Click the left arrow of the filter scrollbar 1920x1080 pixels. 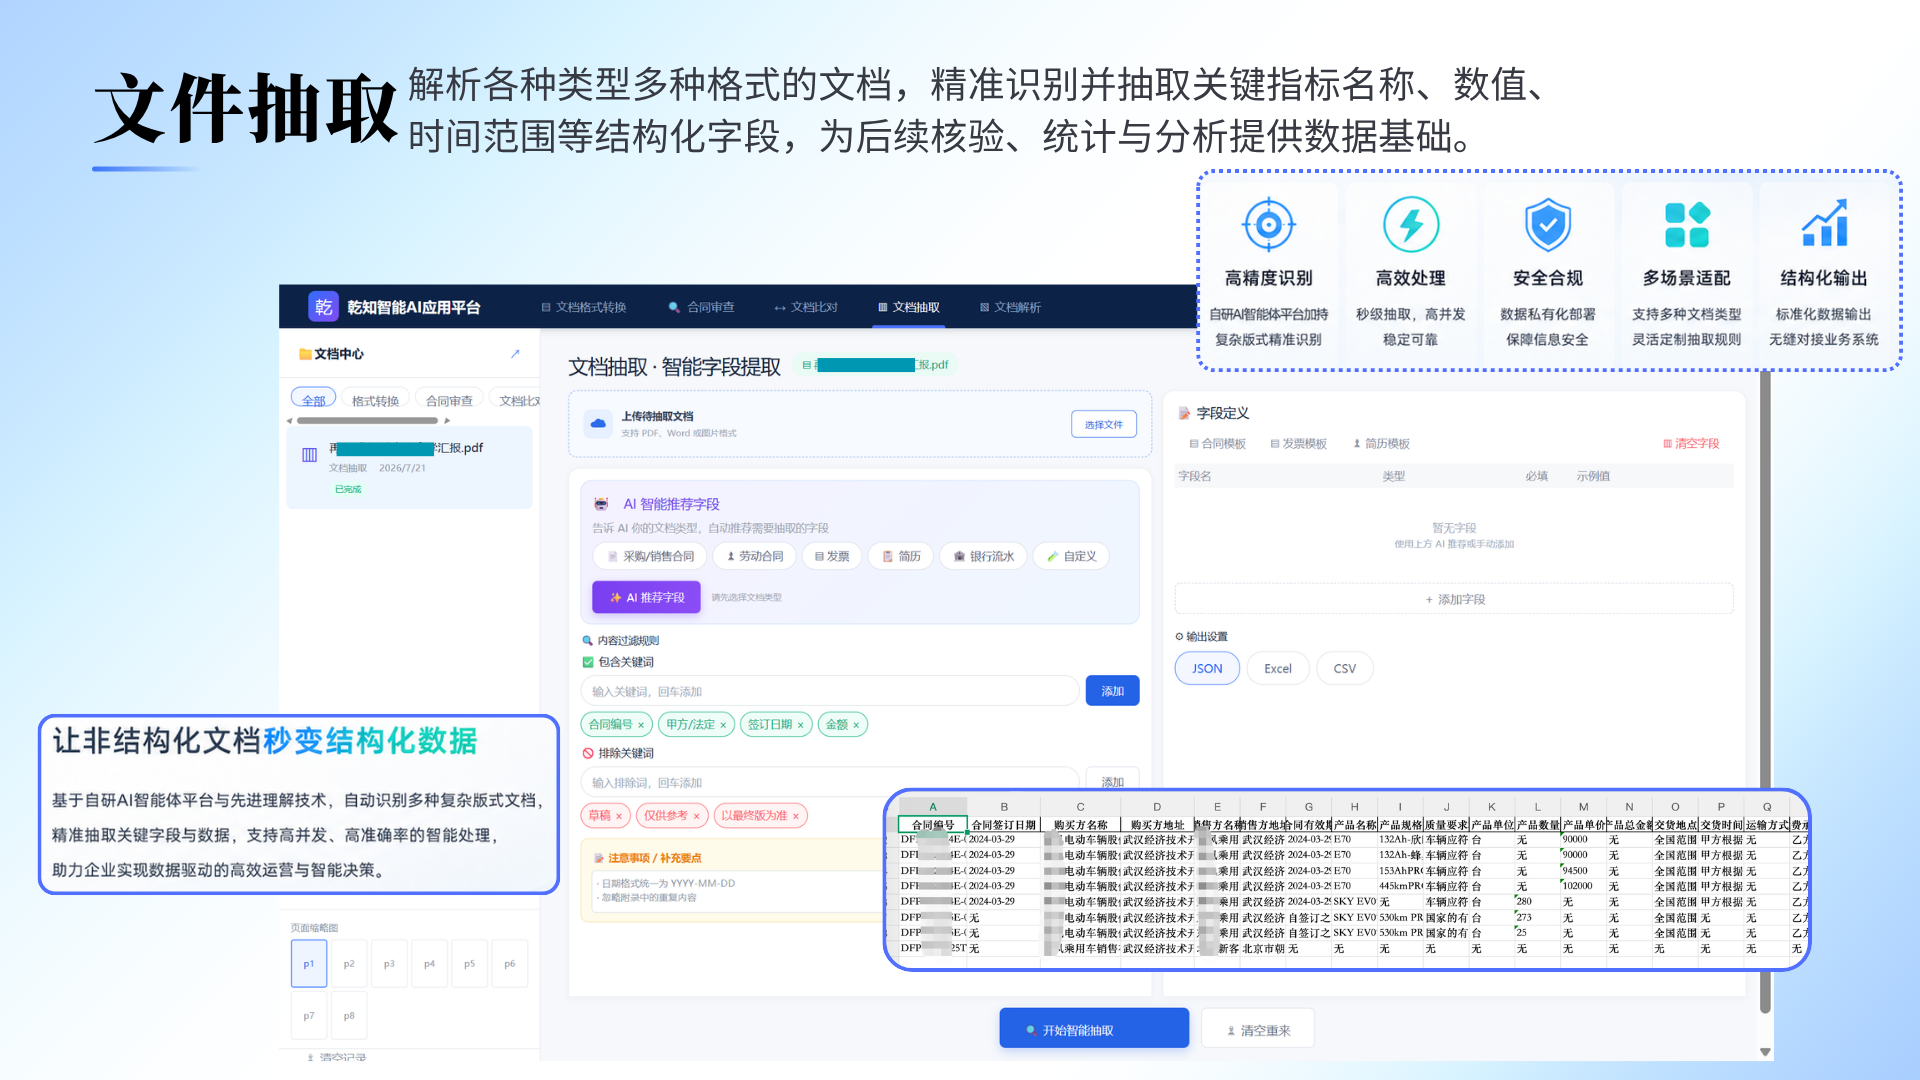(290, 421)
